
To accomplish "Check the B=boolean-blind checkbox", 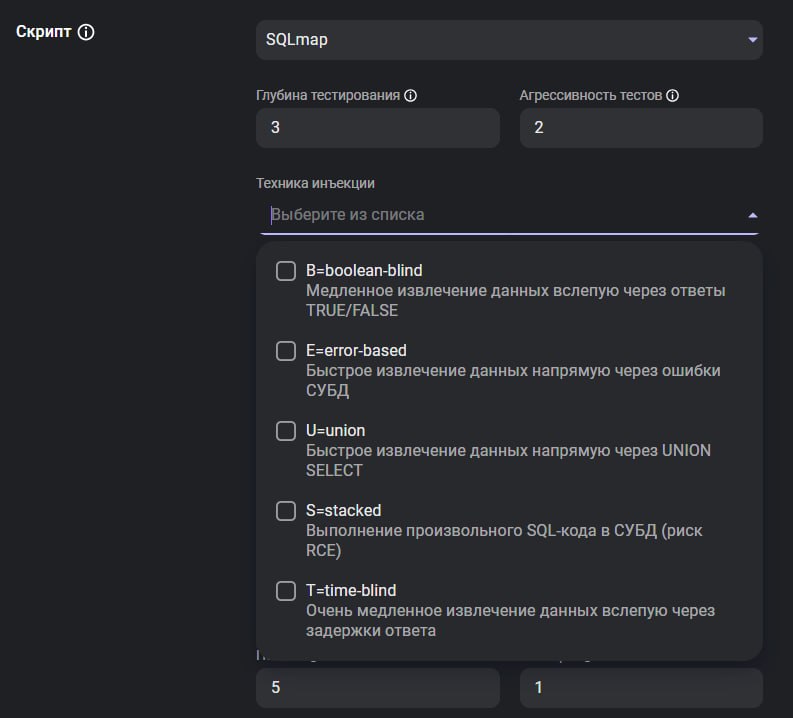I will (286, 271).
